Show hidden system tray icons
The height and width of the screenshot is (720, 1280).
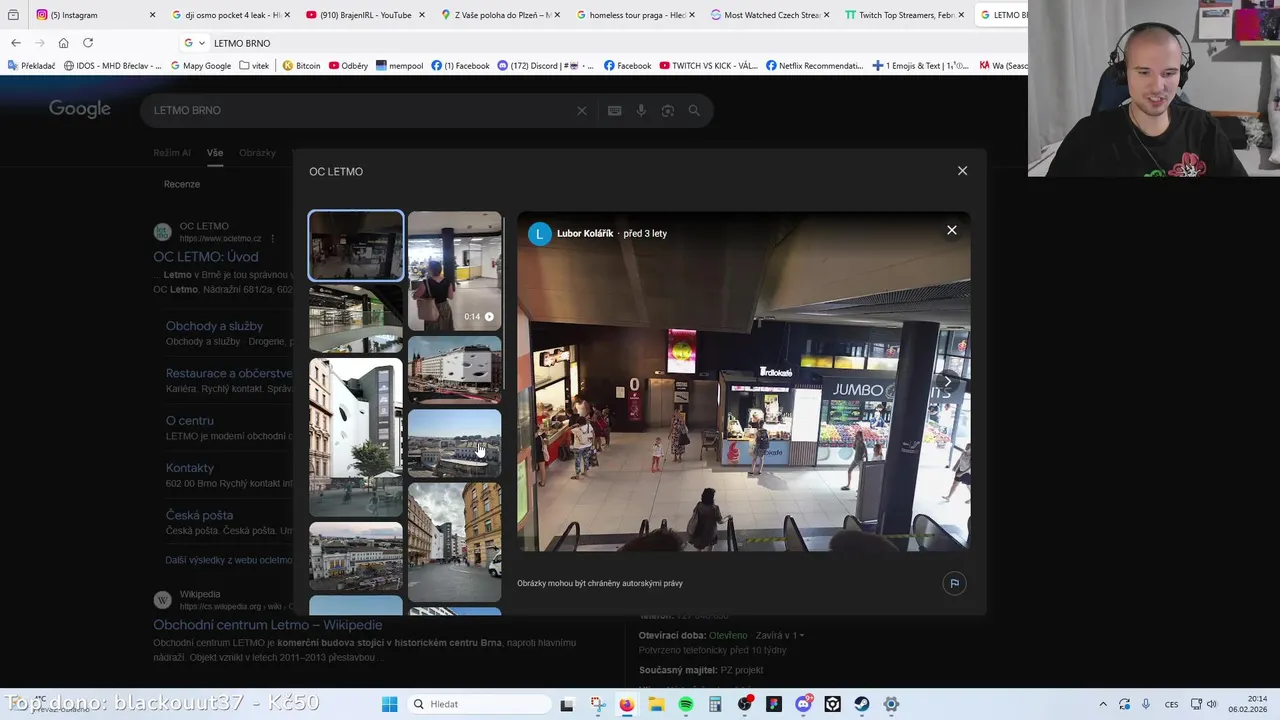(1103, 704)
